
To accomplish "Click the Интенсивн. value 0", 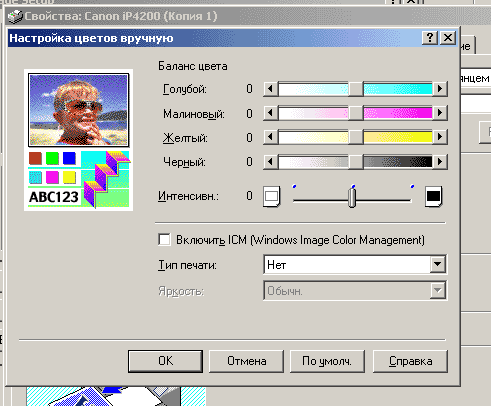I will pyautogui.click(x=249, y=196).
